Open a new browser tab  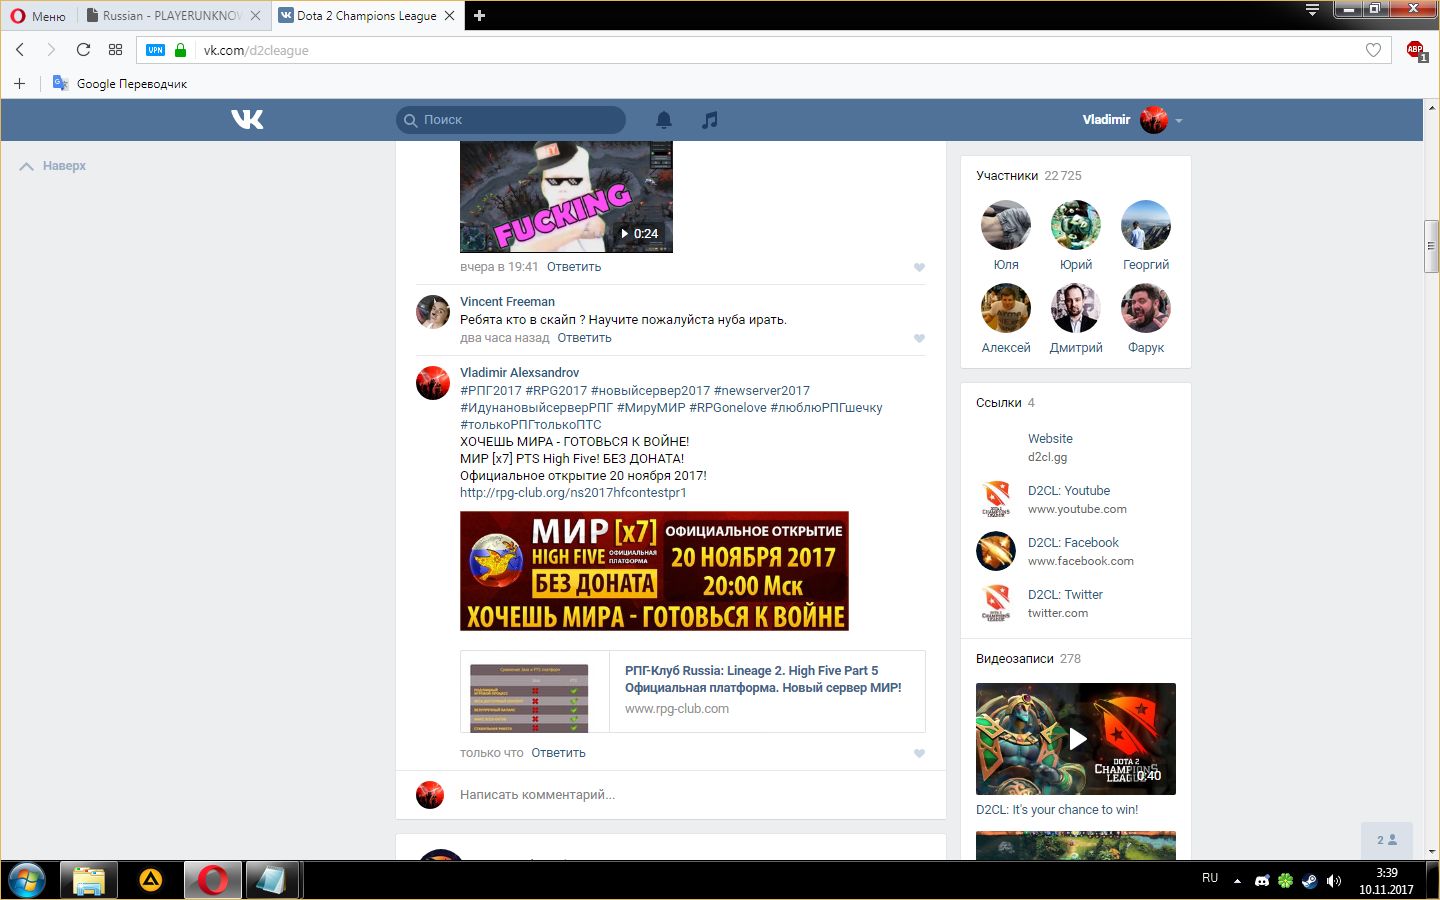(x=480, y=16)
